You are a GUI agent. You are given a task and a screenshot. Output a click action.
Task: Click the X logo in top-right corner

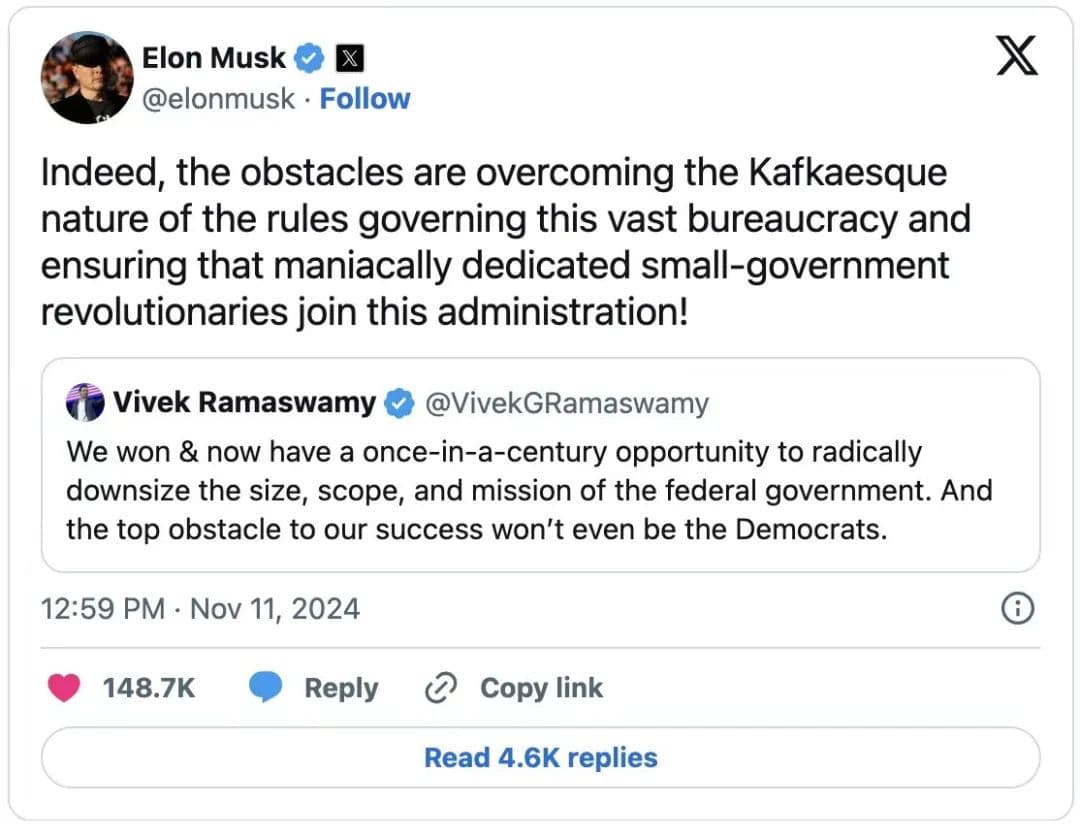[1018, 56]
